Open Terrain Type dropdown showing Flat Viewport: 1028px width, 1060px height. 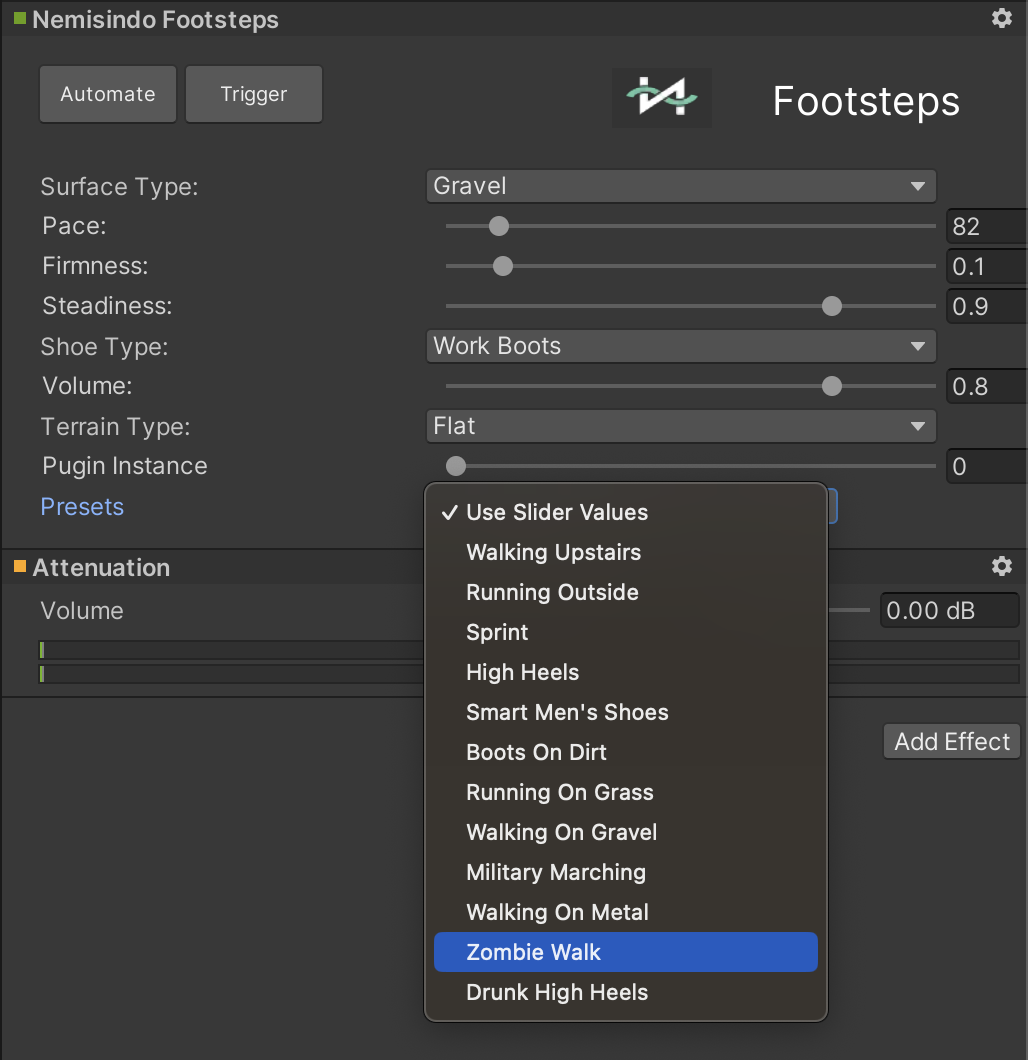(x=681, y=426)
